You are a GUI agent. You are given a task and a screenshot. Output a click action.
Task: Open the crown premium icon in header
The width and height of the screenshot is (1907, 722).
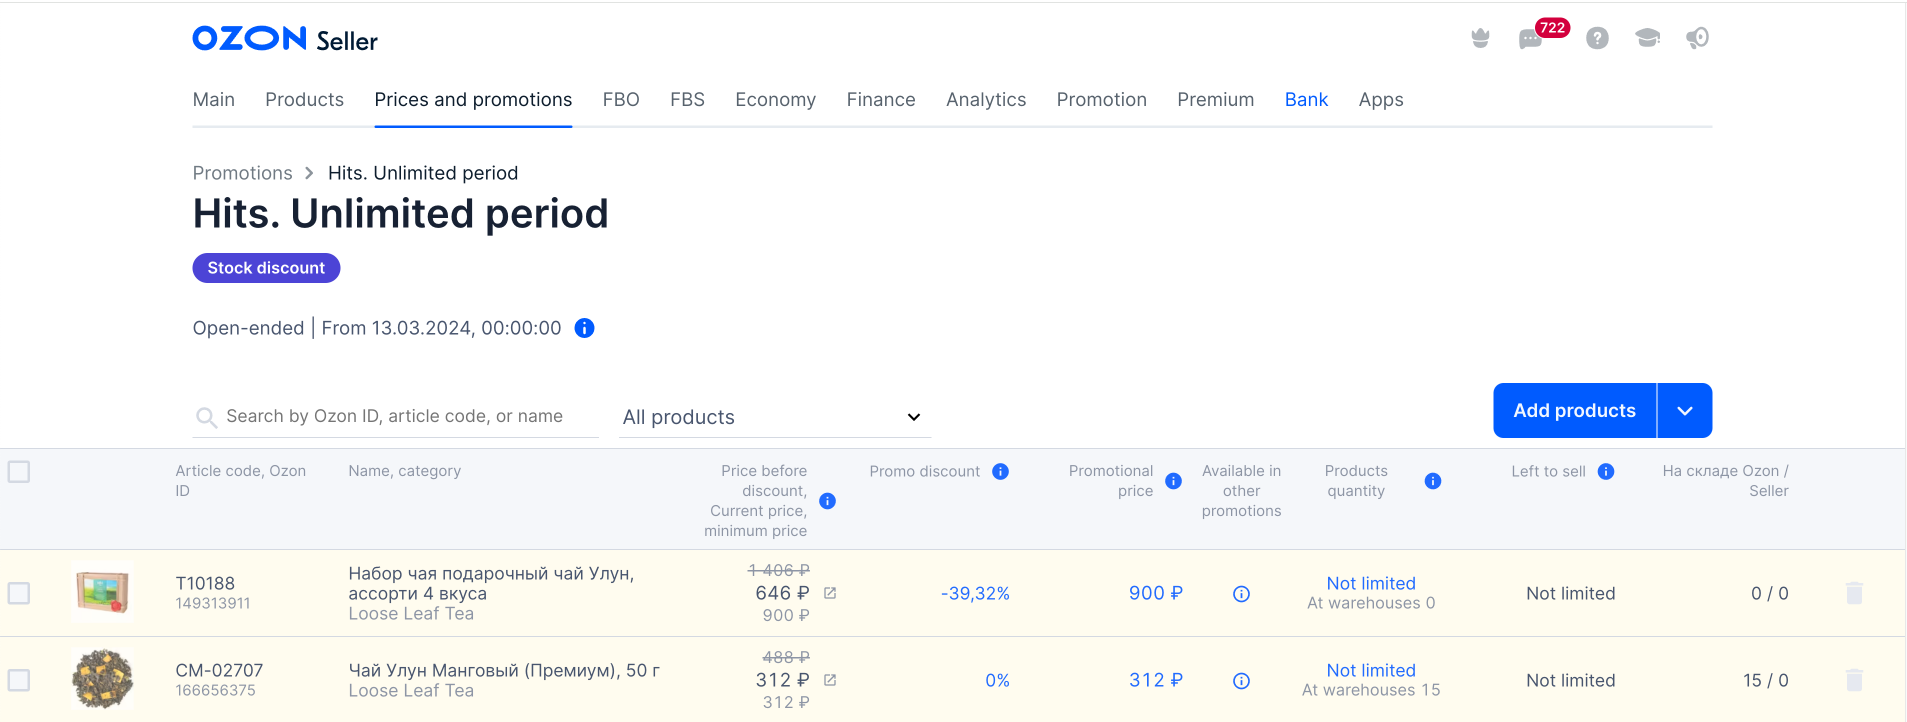(1480, 38)
